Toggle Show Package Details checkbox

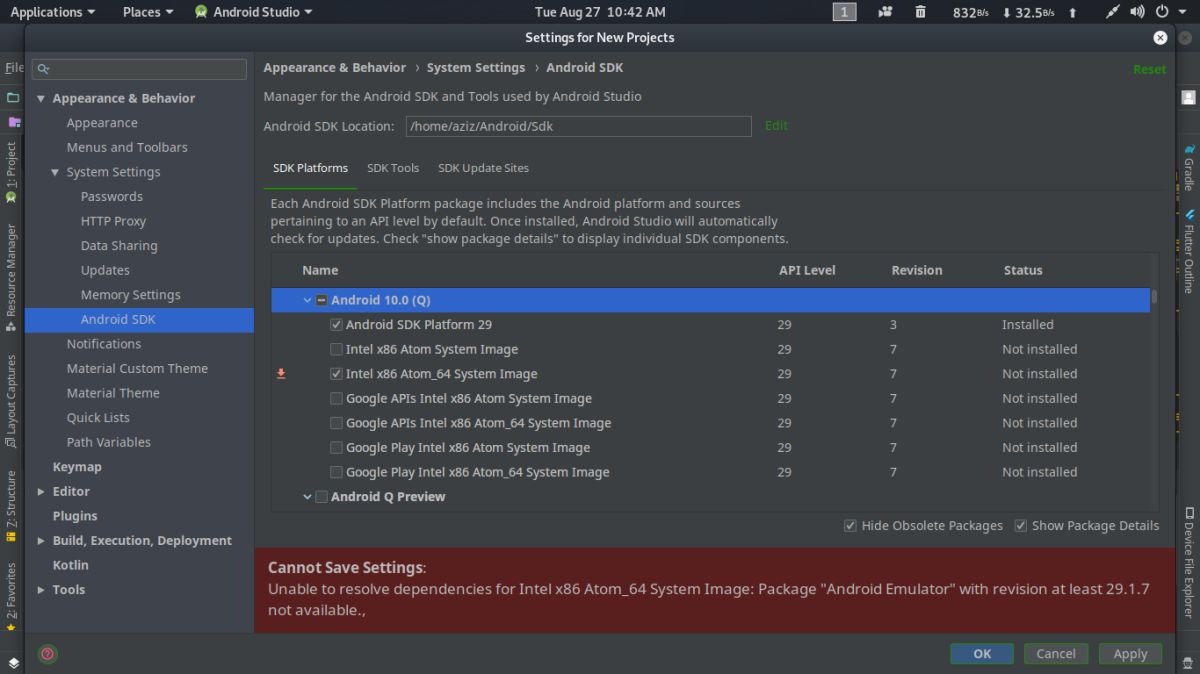1021,526
